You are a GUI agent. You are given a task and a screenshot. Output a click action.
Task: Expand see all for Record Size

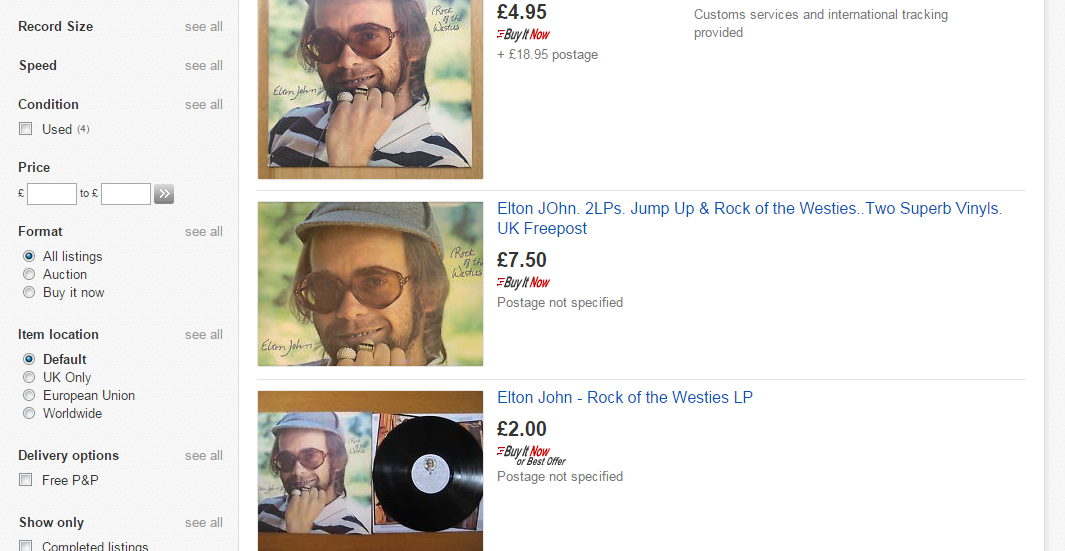click(x=203, y=26)
